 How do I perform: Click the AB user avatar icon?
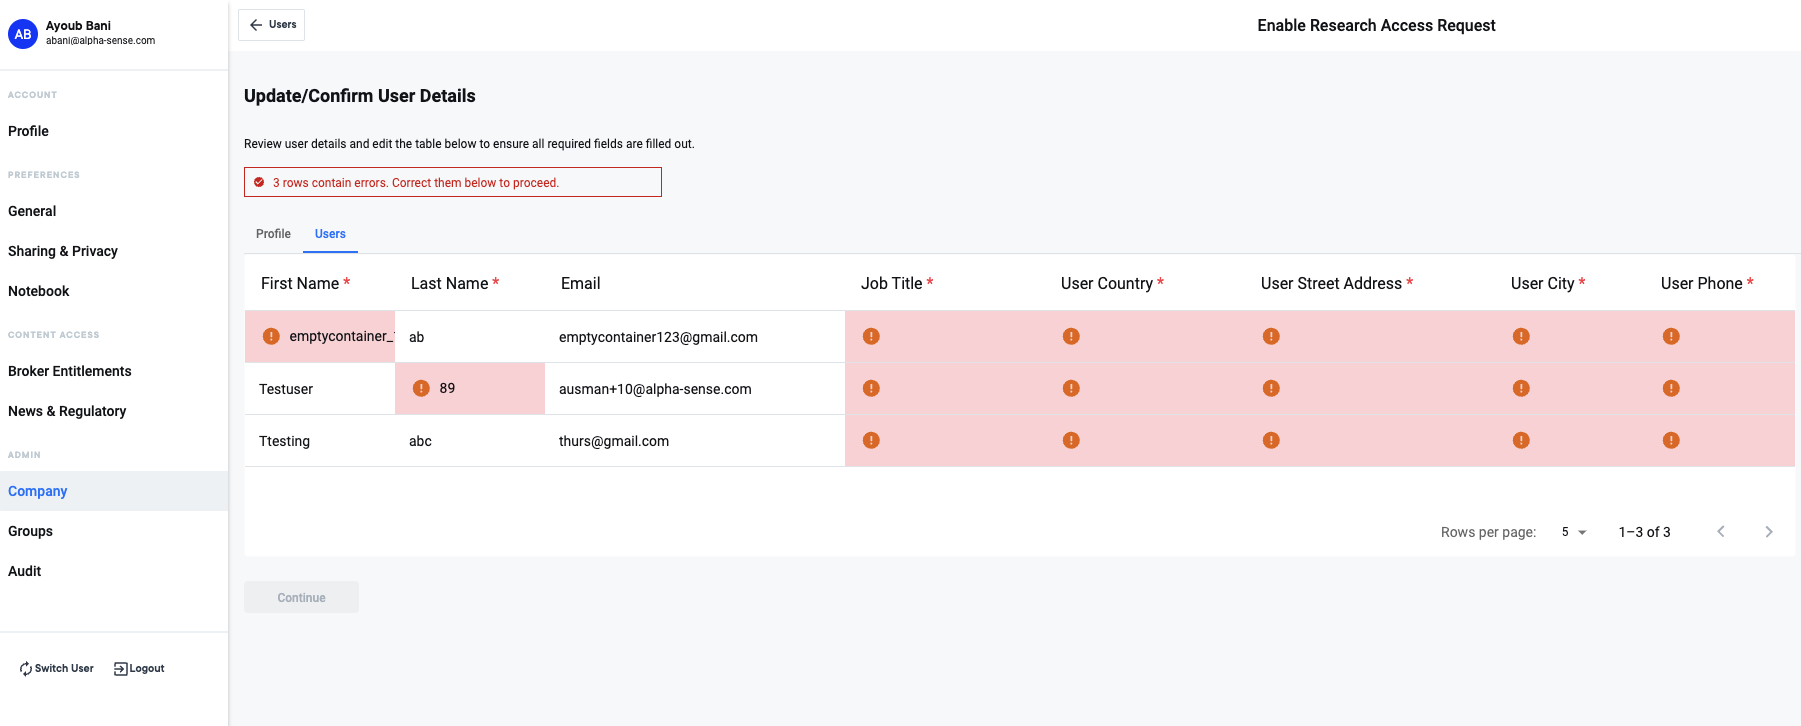(x=23, y=34)
